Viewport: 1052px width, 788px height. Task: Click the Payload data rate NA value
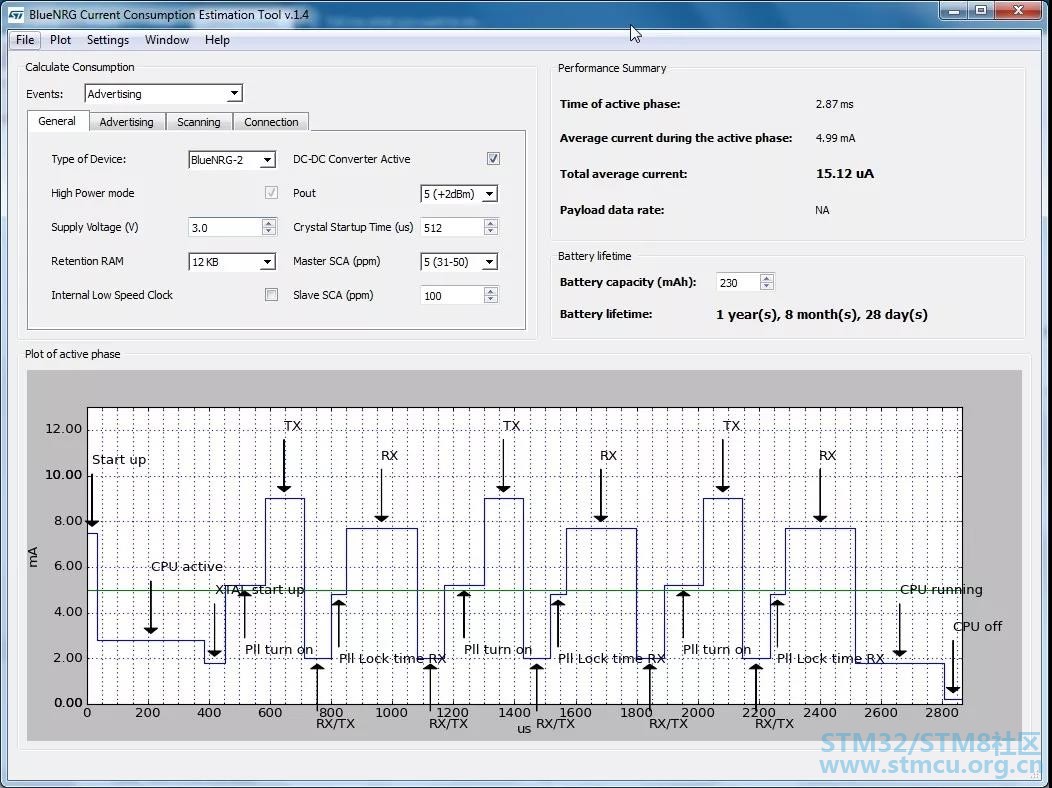pos(822,210)
